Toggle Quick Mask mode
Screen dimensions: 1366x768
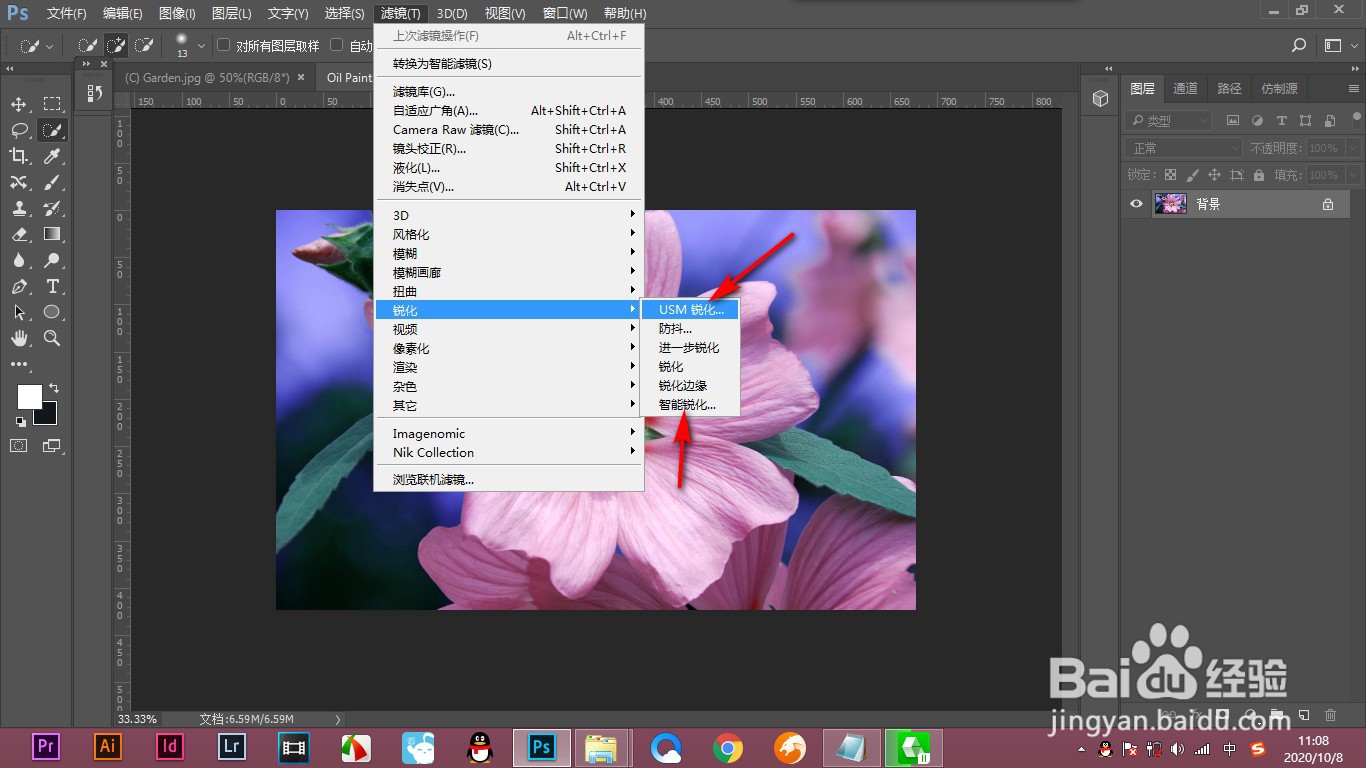[x=19, y=445]
